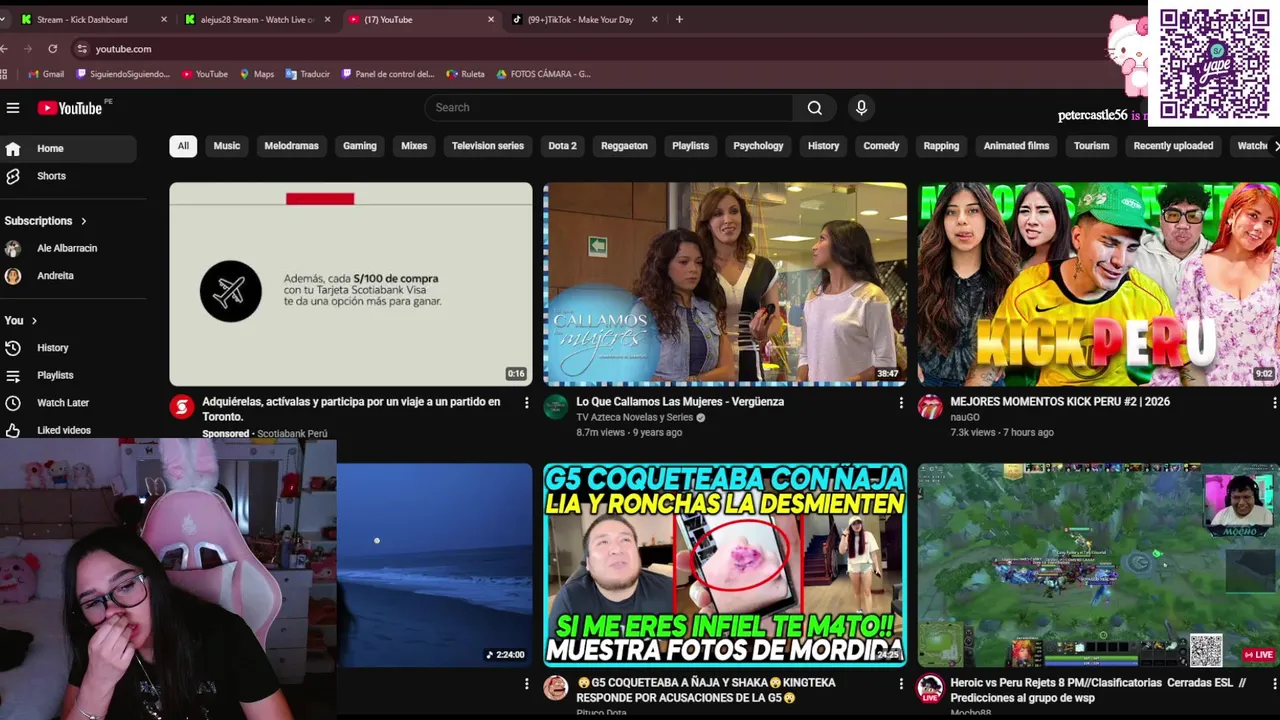Image resolution: width=1280 pixels, height=720 pixels.
Task: Open more options for Lo Que Callamos video
Action: (901, 402)
